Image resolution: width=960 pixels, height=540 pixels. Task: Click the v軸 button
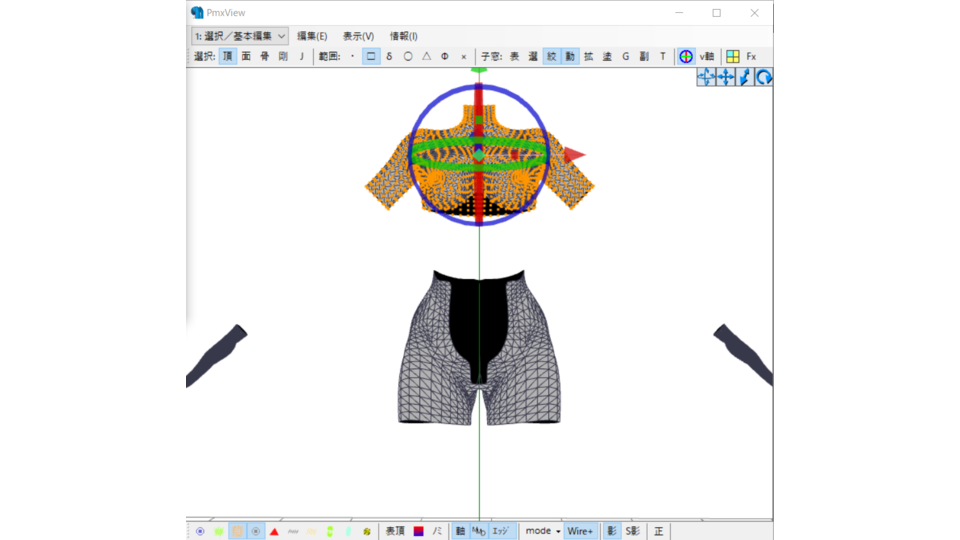(707, 56)
